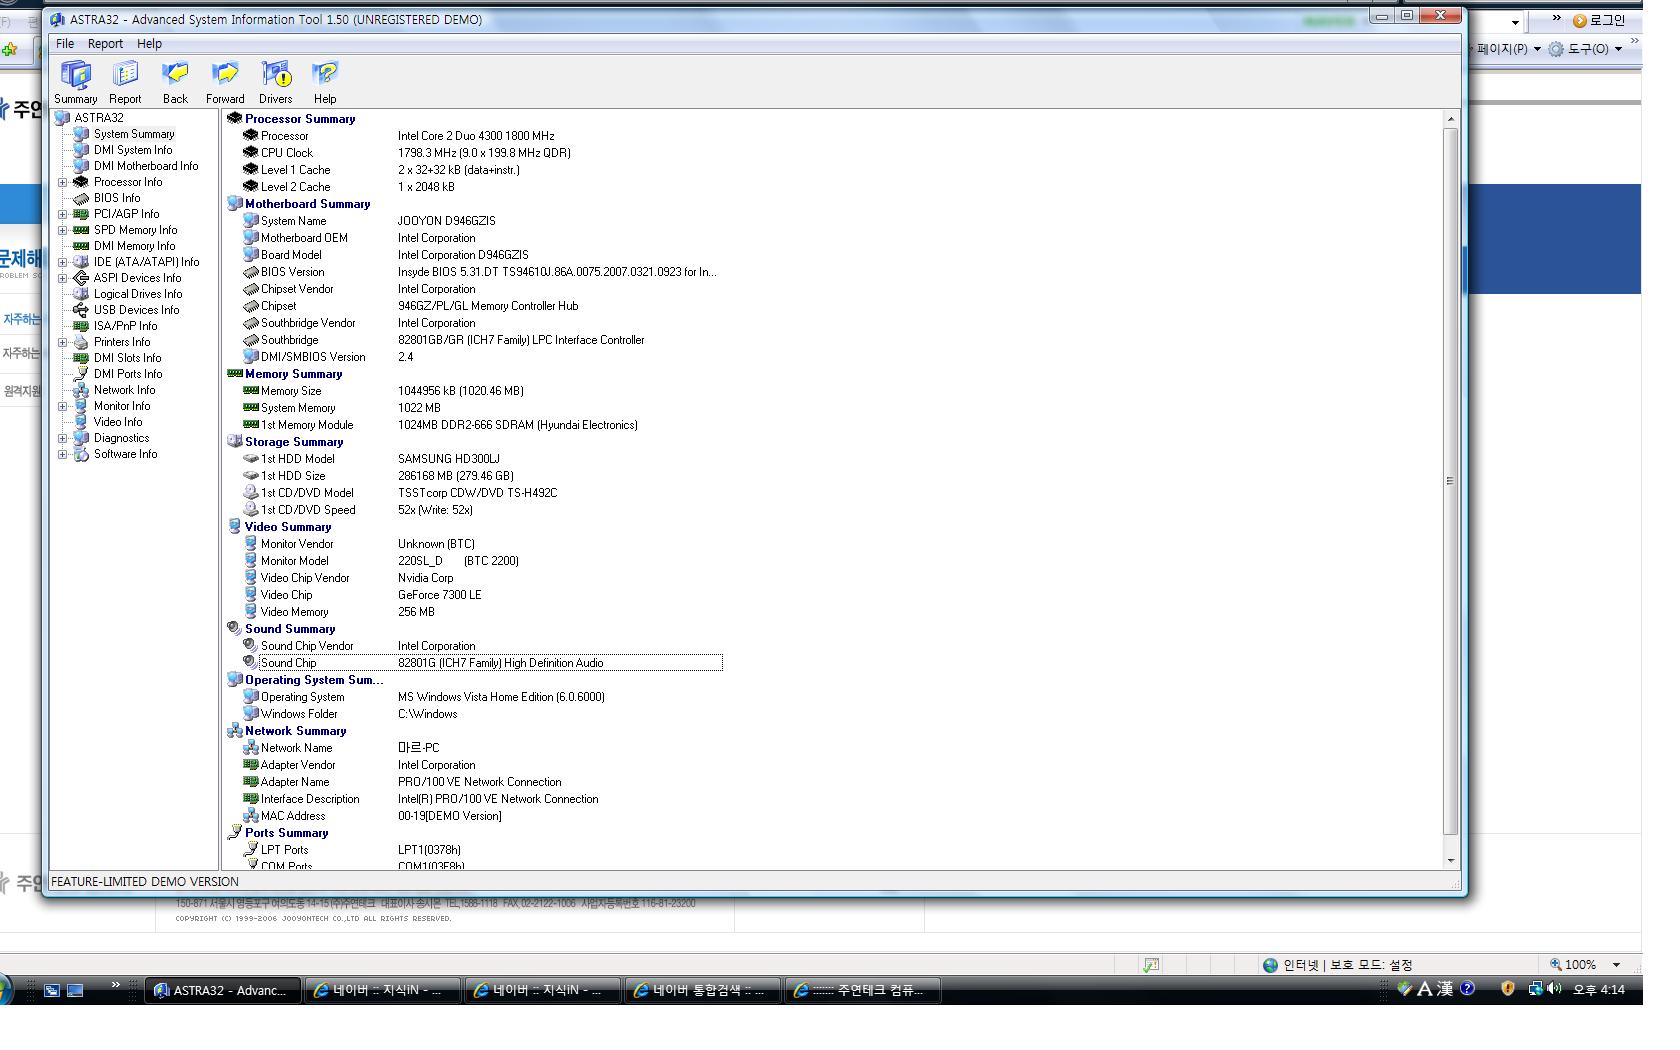Click the Storage Summary header icon
Viewport: 1680px width, 1050px height.
(x=235, y=441)
